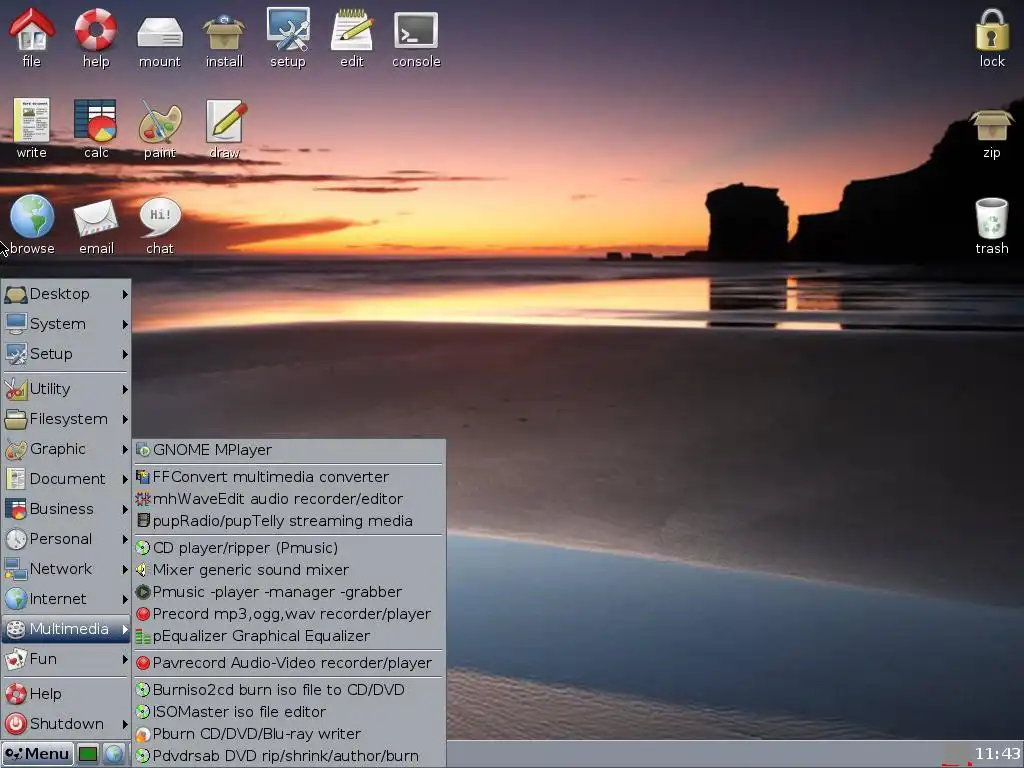Click the Menu start button
The width and height of the screenshot is (1024, 768).
click(x=37, y=754)
